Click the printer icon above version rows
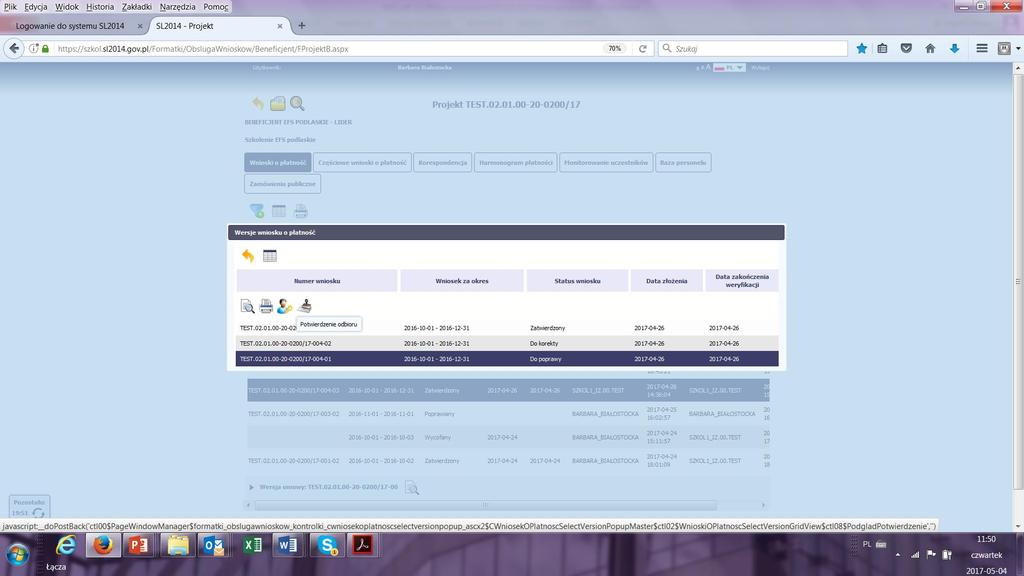The image size is (1024, 576). point(266,306)
